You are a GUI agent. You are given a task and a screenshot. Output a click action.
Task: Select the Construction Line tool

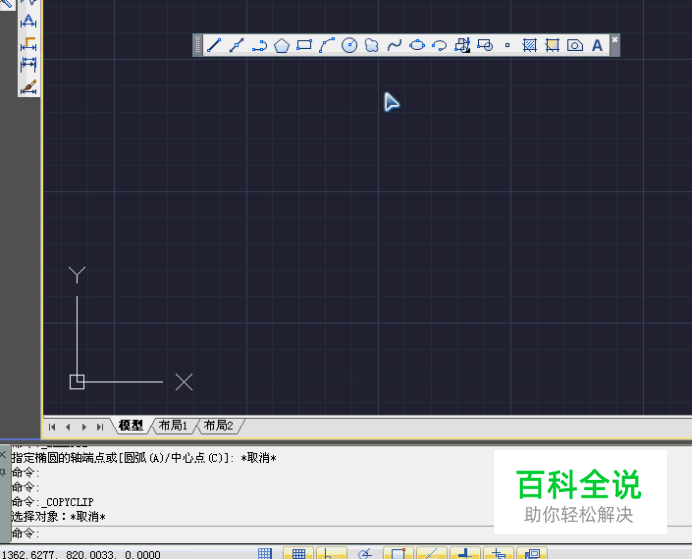[x=237, y=45]
